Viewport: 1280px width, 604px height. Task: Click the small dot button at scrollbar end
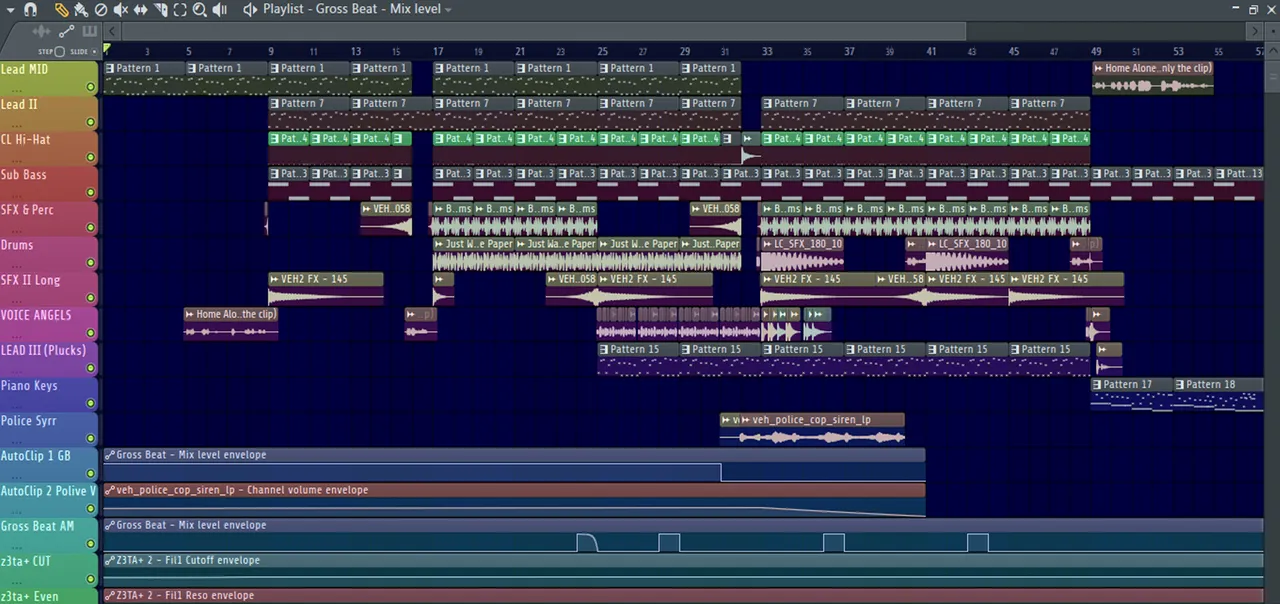(1271, 32)
